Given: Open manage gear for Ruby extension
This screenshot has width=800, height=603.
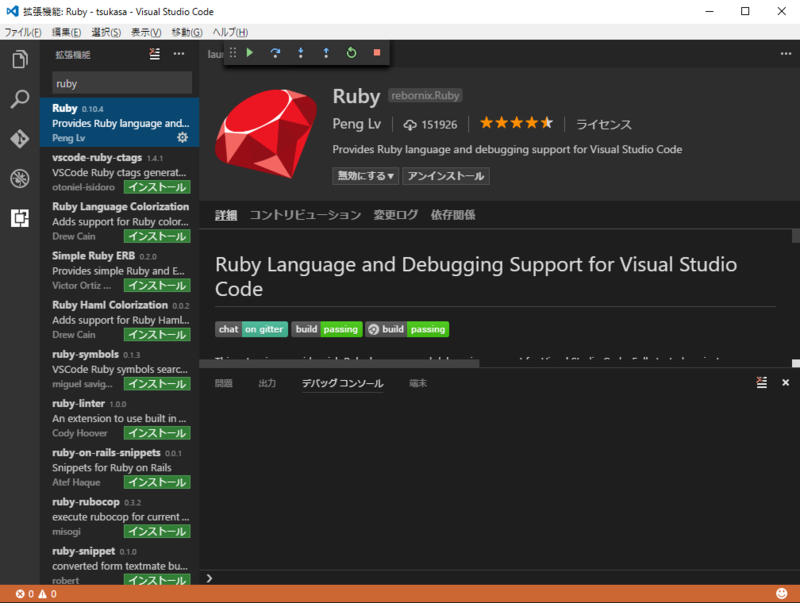Looking at the screenshot, I should [182, 137].
